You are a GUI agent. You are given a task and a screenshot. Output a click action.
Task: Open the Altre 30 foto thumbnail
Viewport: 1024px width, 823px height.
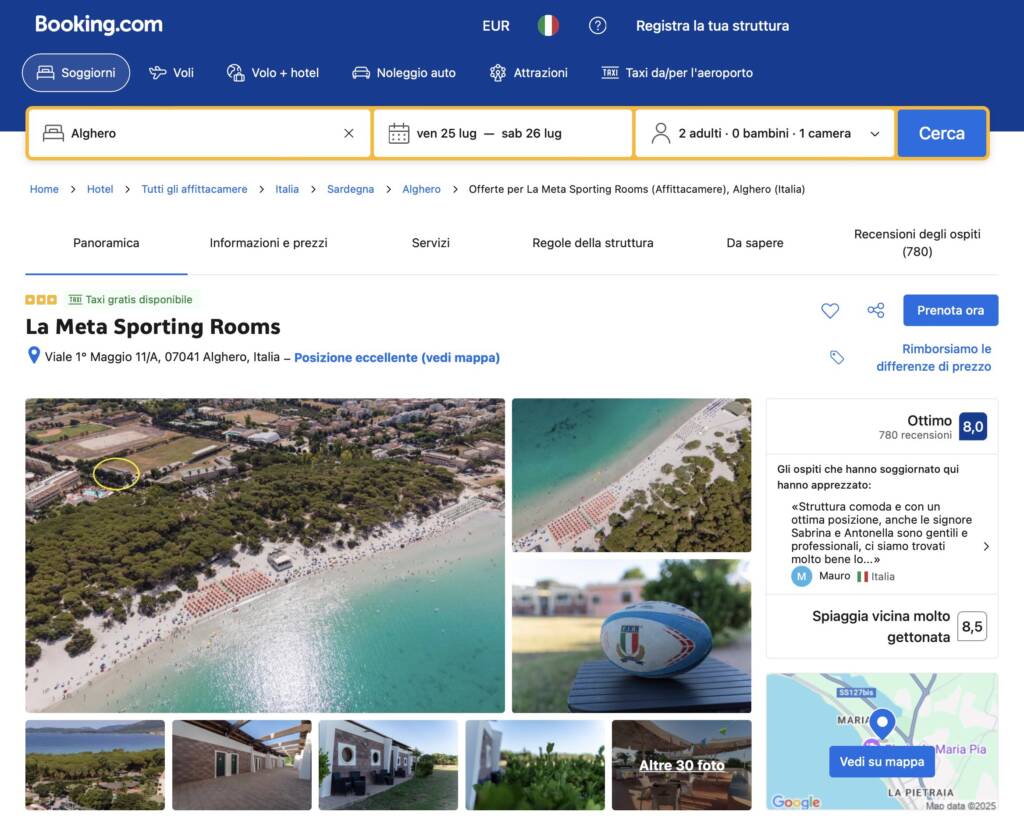[x=681, y=765]
